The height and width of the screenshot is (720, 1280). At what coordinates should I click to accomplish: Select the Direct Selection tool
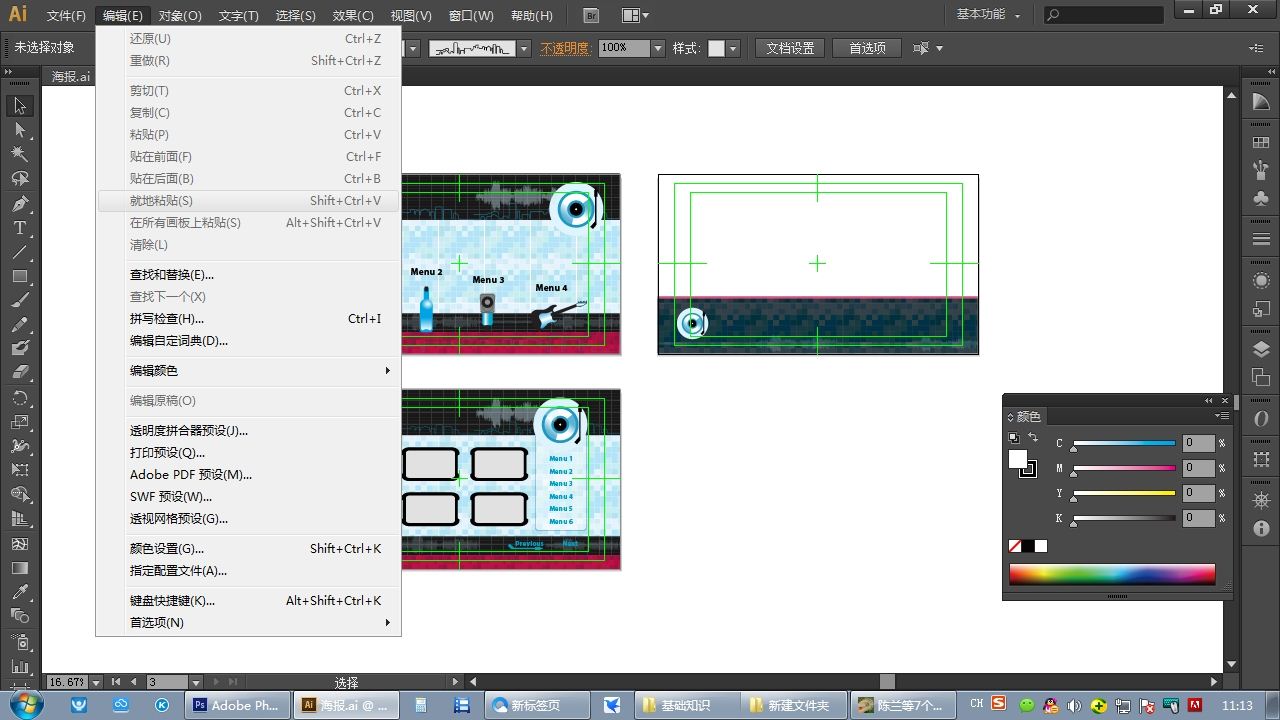20,130
